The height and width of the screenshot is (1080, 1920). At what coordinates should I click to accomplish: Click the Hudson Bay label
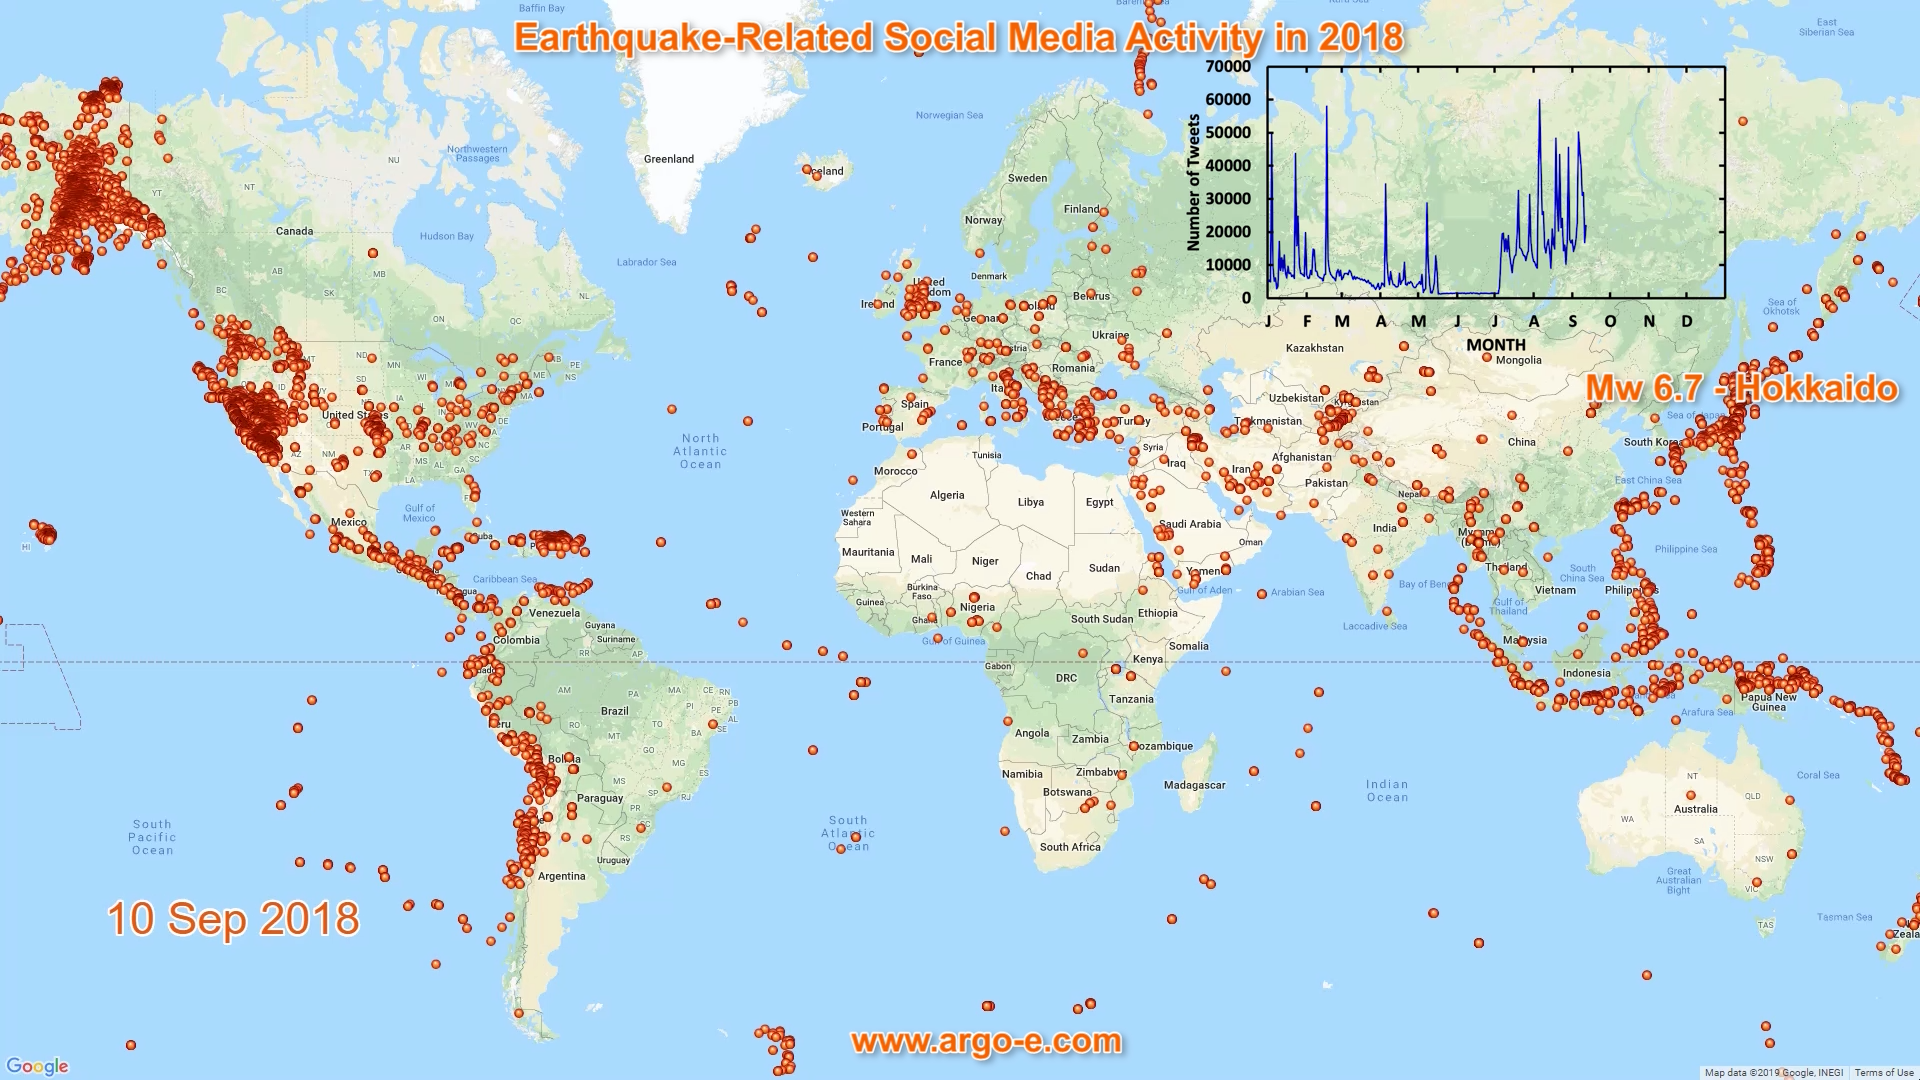coord(446,237)
